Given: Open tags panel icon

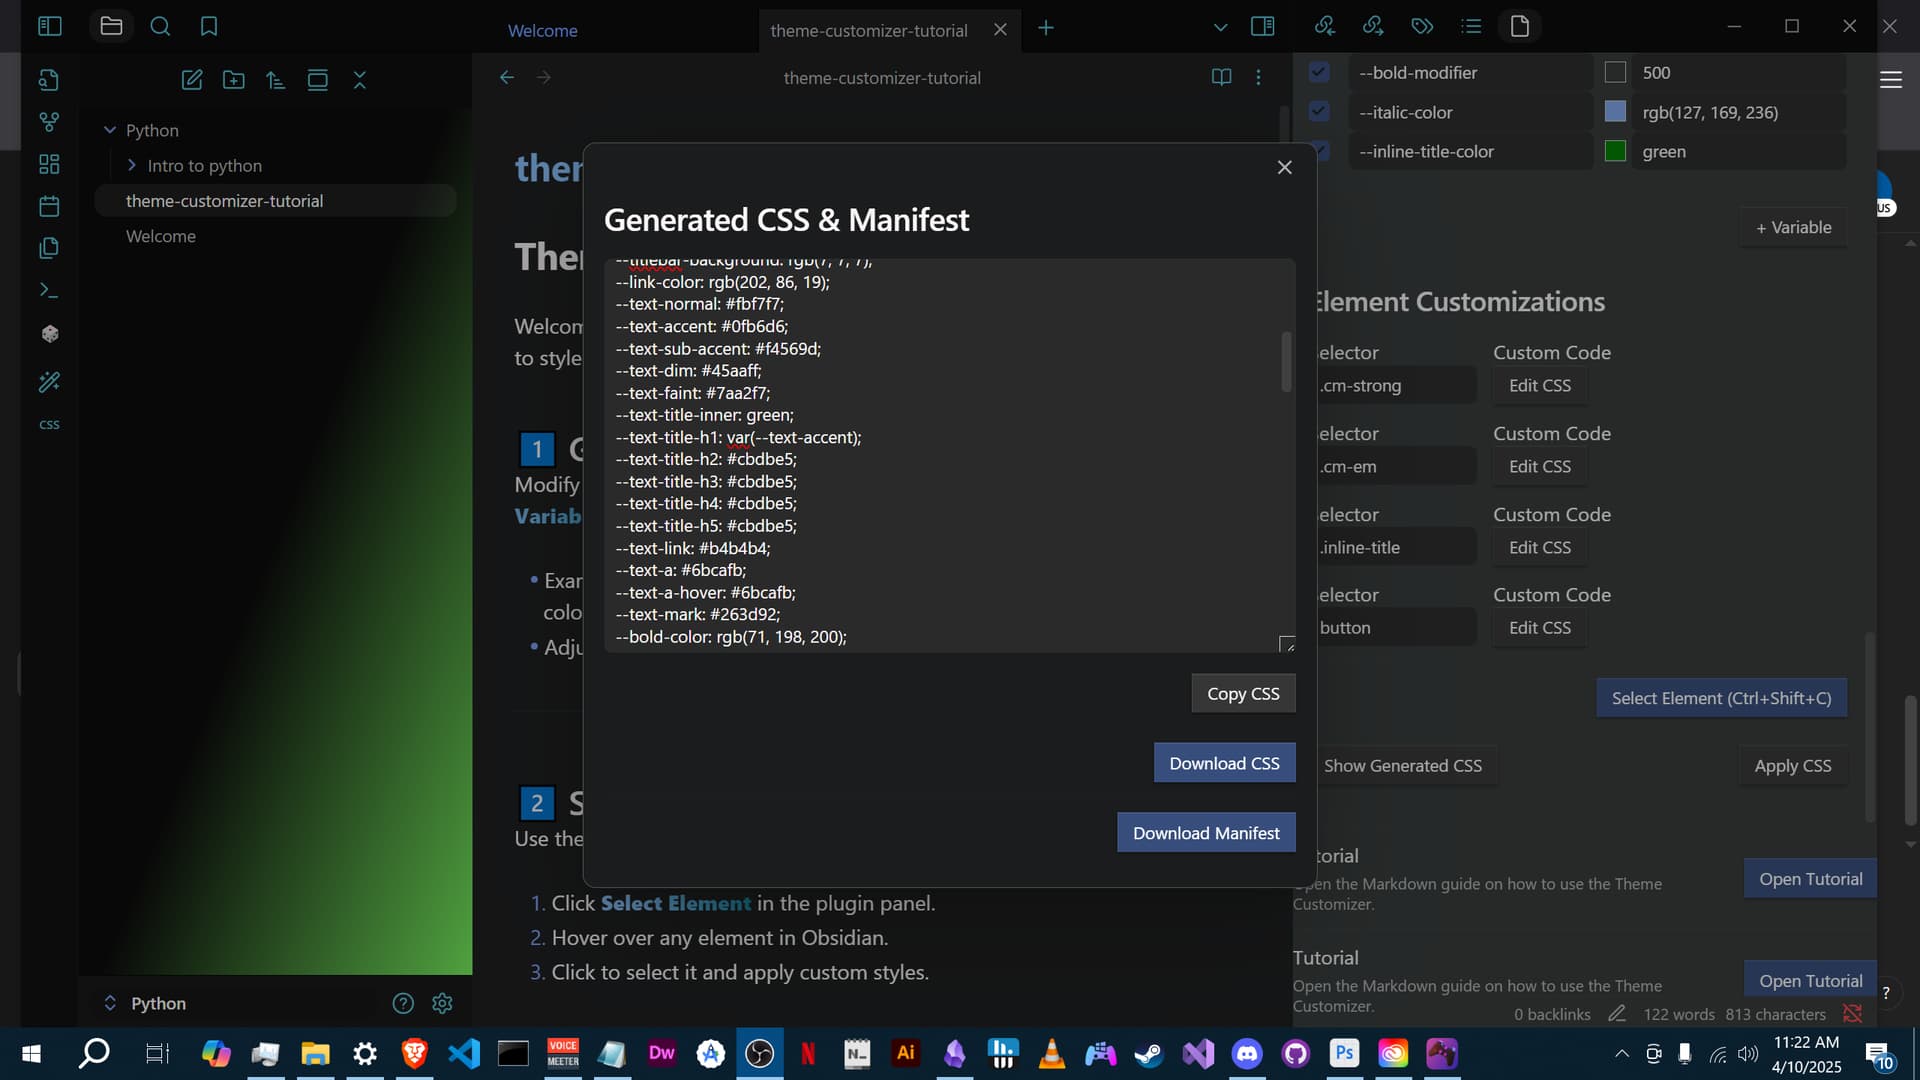Looking at the screenshot, I should [x=1422, y=26].
